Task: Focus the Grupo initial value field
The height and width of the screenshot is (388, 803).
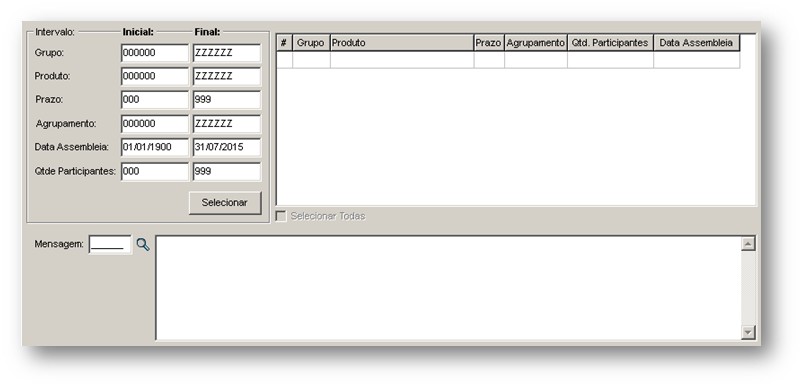Action: tap(155, 53)
